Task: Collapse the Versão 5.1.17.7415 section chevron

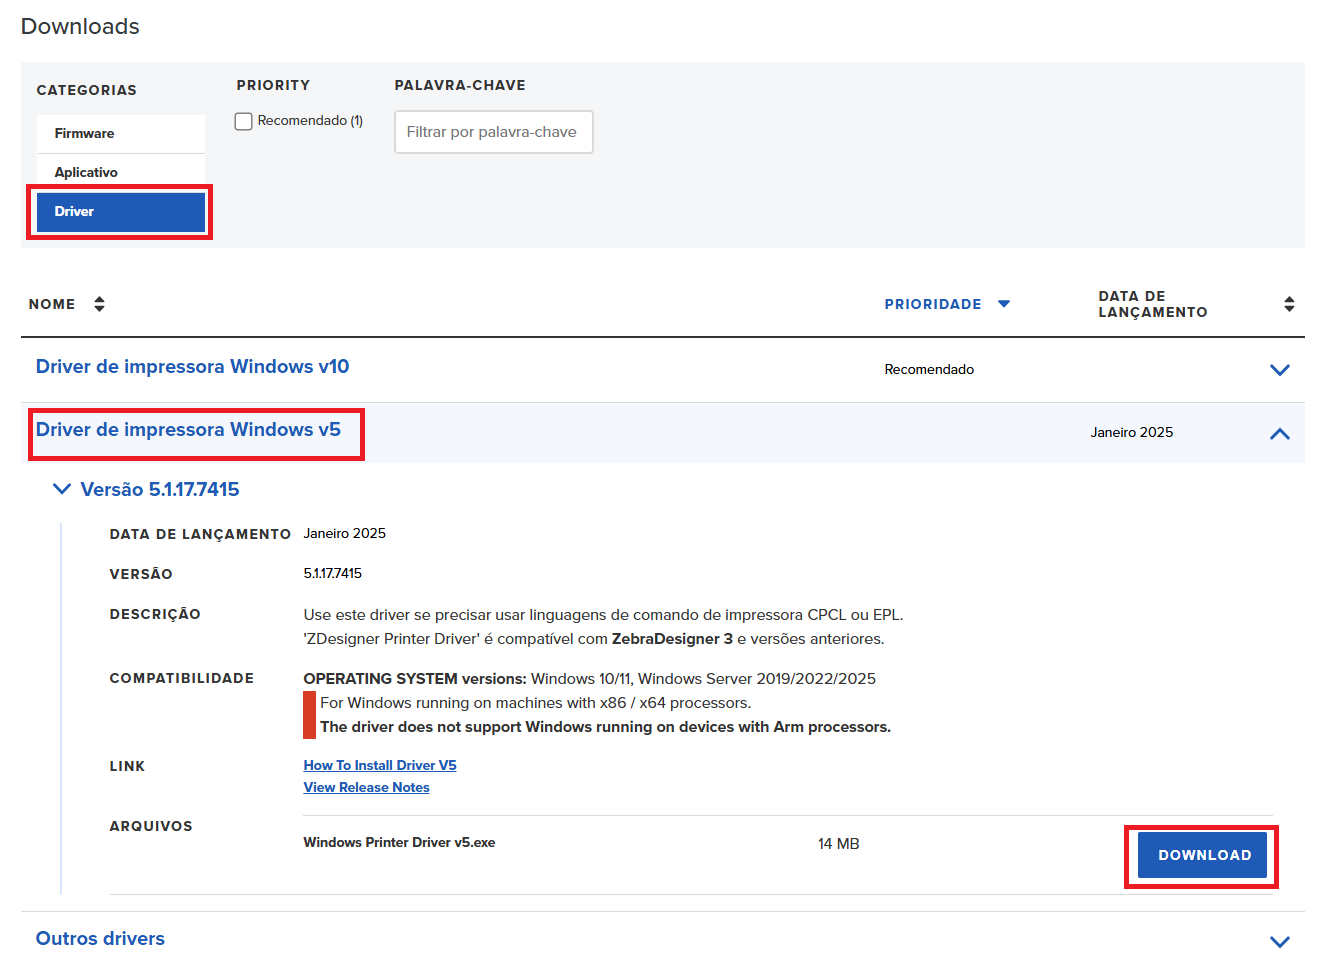Action: pos(62,489)
